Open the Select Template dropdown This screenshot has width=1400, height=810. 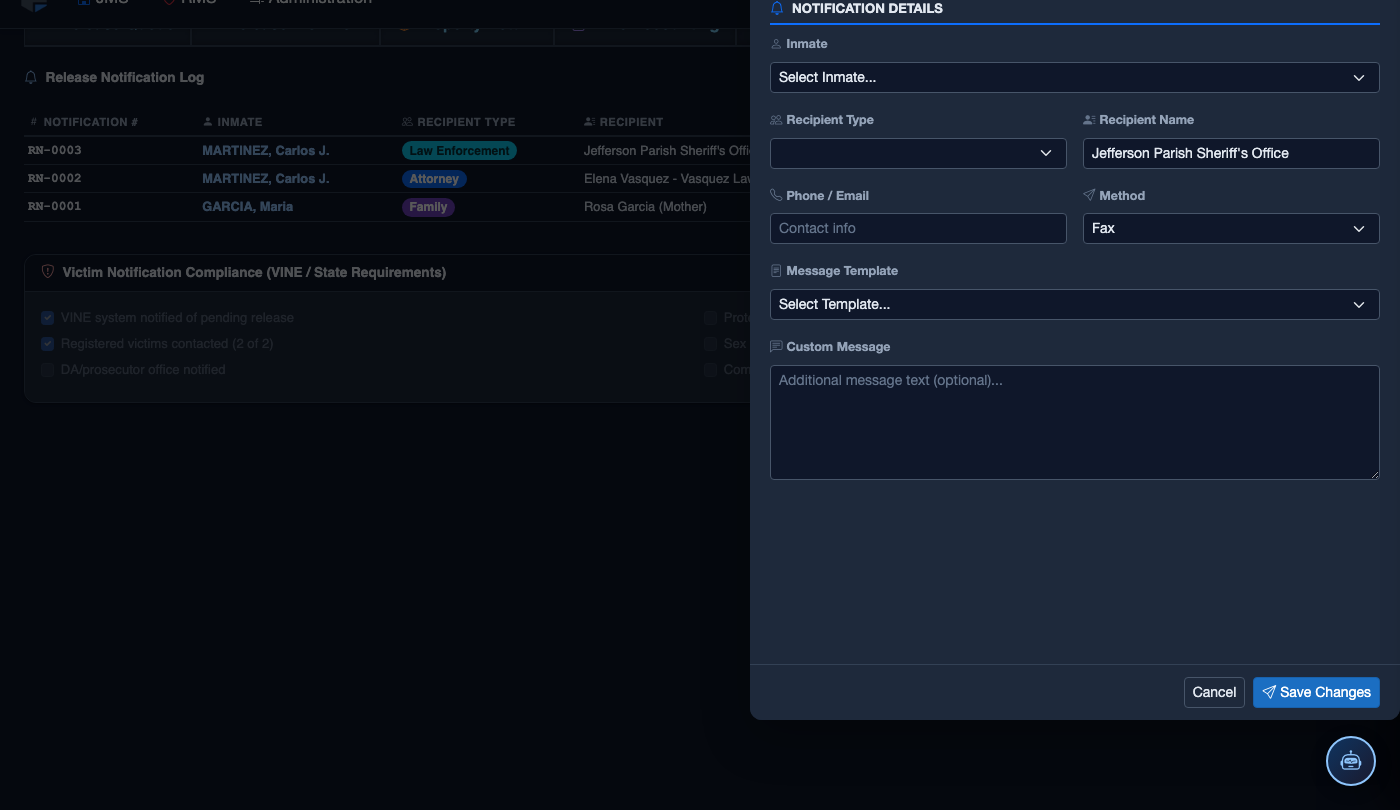pos(1074,304)
